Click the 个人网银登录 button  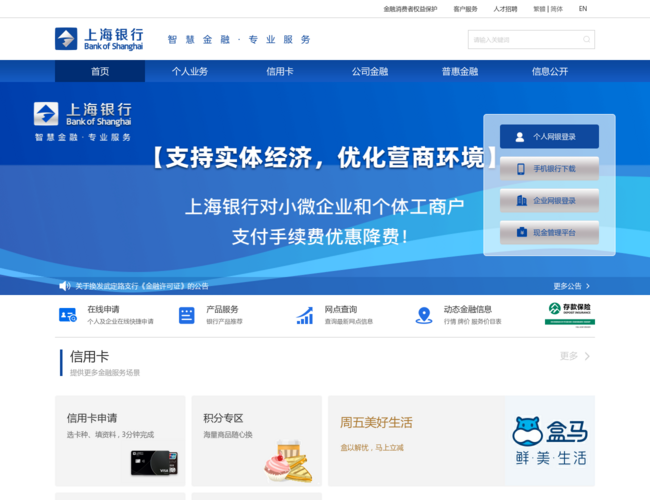pos(549,137)
